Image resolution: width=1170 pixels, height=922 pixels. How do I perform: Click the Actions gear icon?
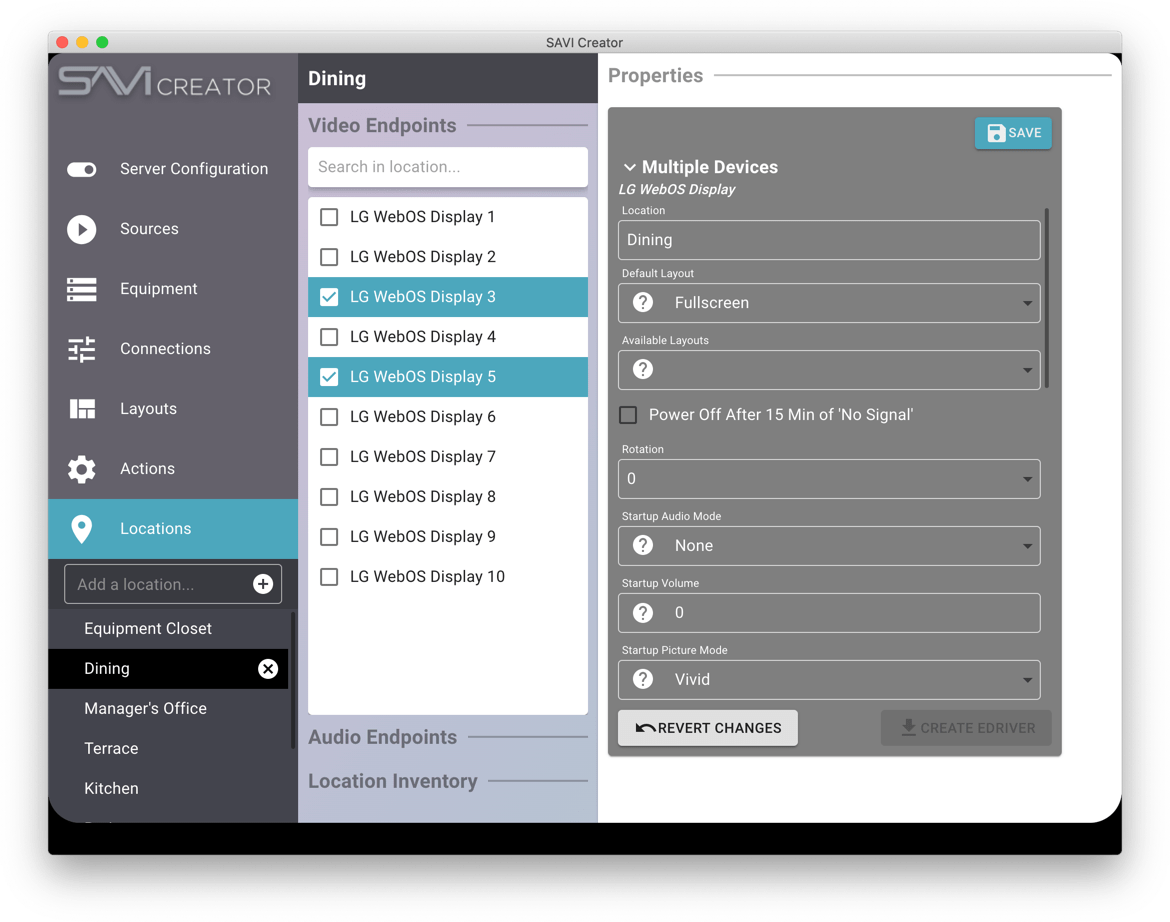pyautogui.click(x=81, y=469)
